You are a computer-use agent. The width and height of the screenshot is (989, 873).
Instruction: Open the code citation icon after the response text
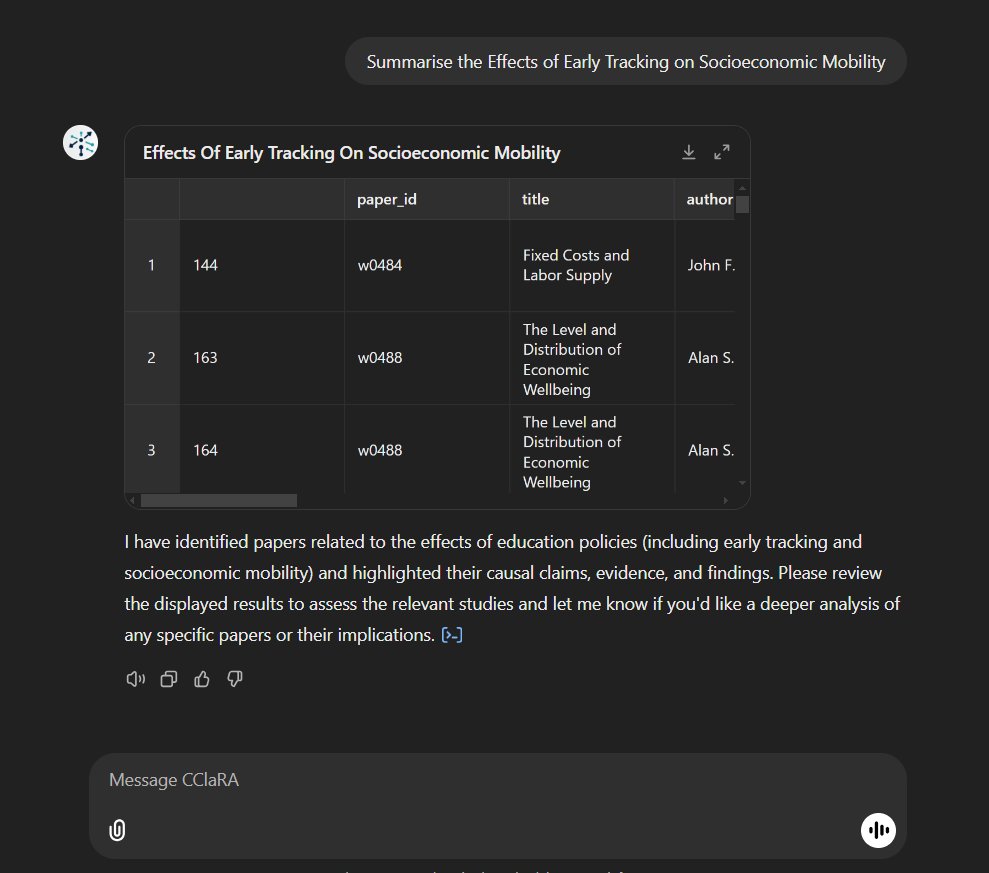point(452,635)
